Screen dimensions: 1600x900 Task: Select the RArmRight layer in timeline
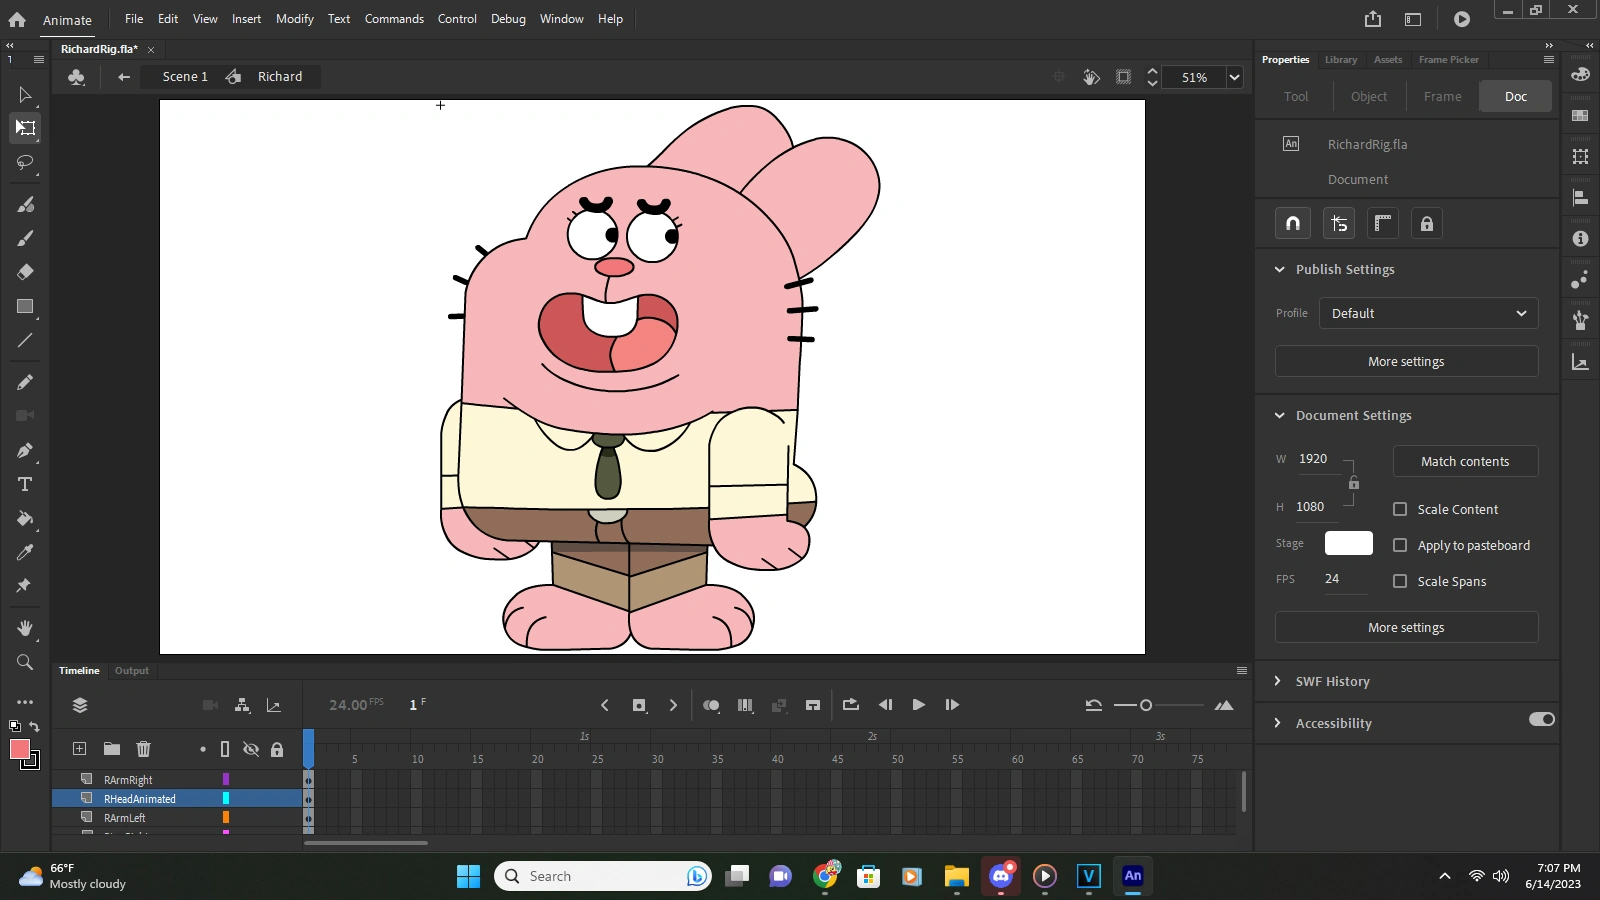(128, 780)
